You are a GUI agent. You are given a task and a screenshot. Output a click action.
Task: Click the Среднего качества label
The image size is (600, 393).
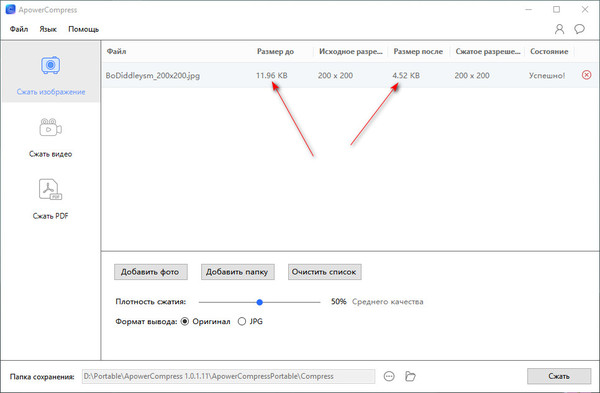tap(388, 302)
